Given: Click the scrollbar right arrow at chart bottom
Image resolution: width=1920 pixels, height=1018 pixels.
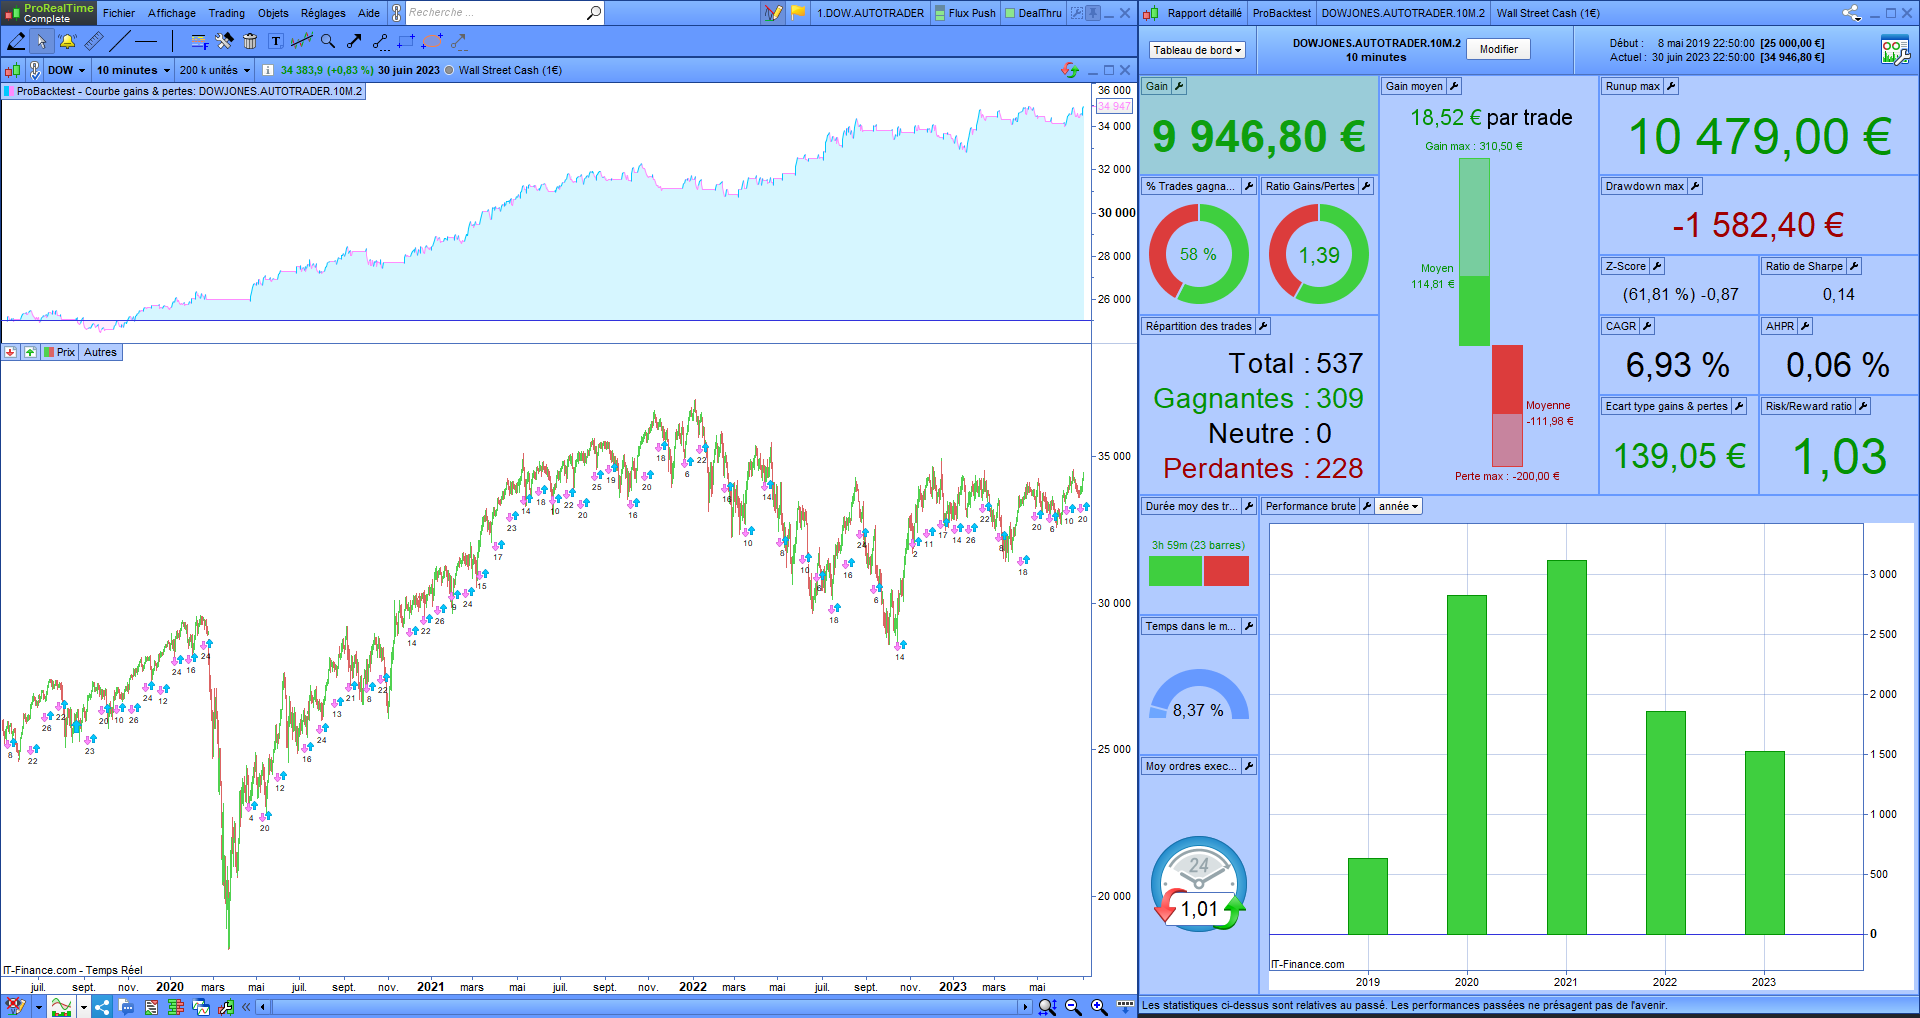Looking at the screenshot, I should [x=1025, y=1007].
